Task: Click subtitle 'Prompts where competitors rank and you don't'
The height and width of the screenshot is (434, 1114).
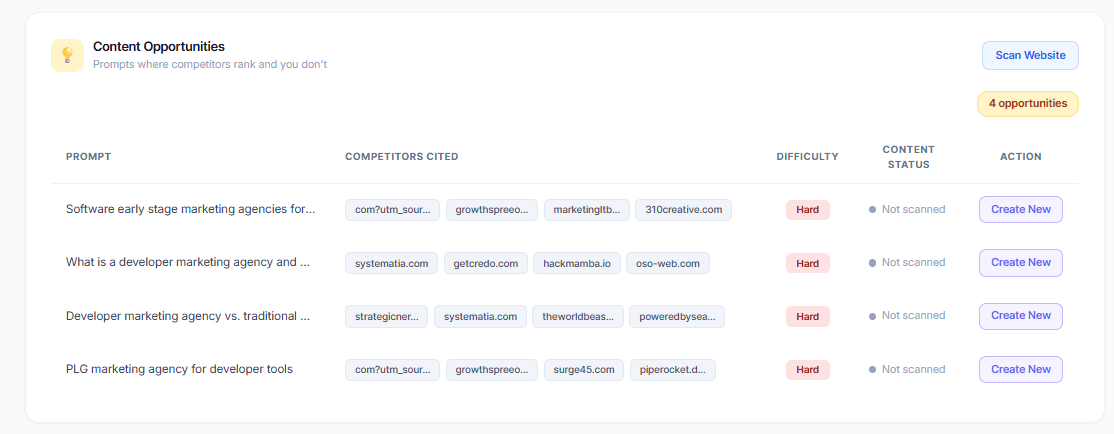Action: tap(210, 65)
